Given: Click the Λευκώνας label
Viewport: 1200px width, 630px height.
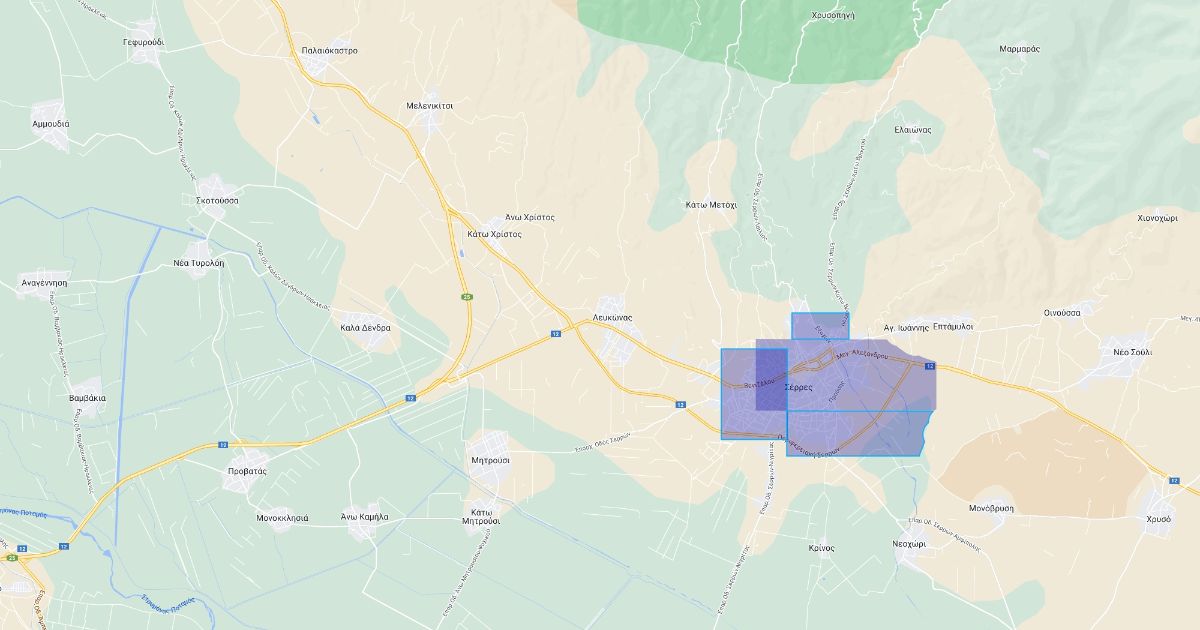Looking at the screenshot, I should 612,317.
